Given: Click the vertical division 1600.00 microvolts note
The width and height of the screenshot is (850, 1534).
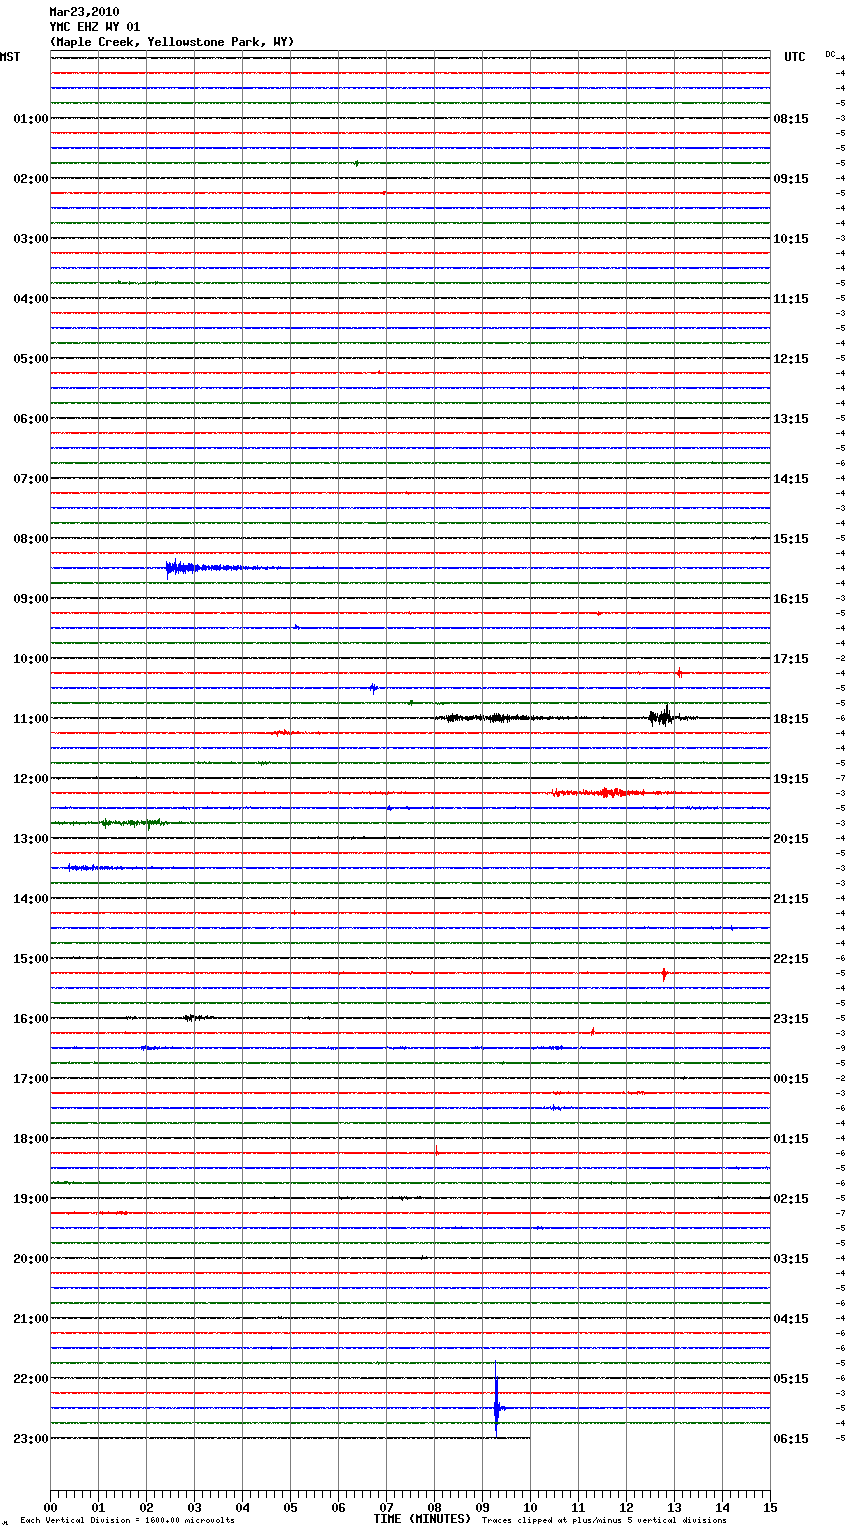Looking at the screenshot, I should coord(128,1521).
